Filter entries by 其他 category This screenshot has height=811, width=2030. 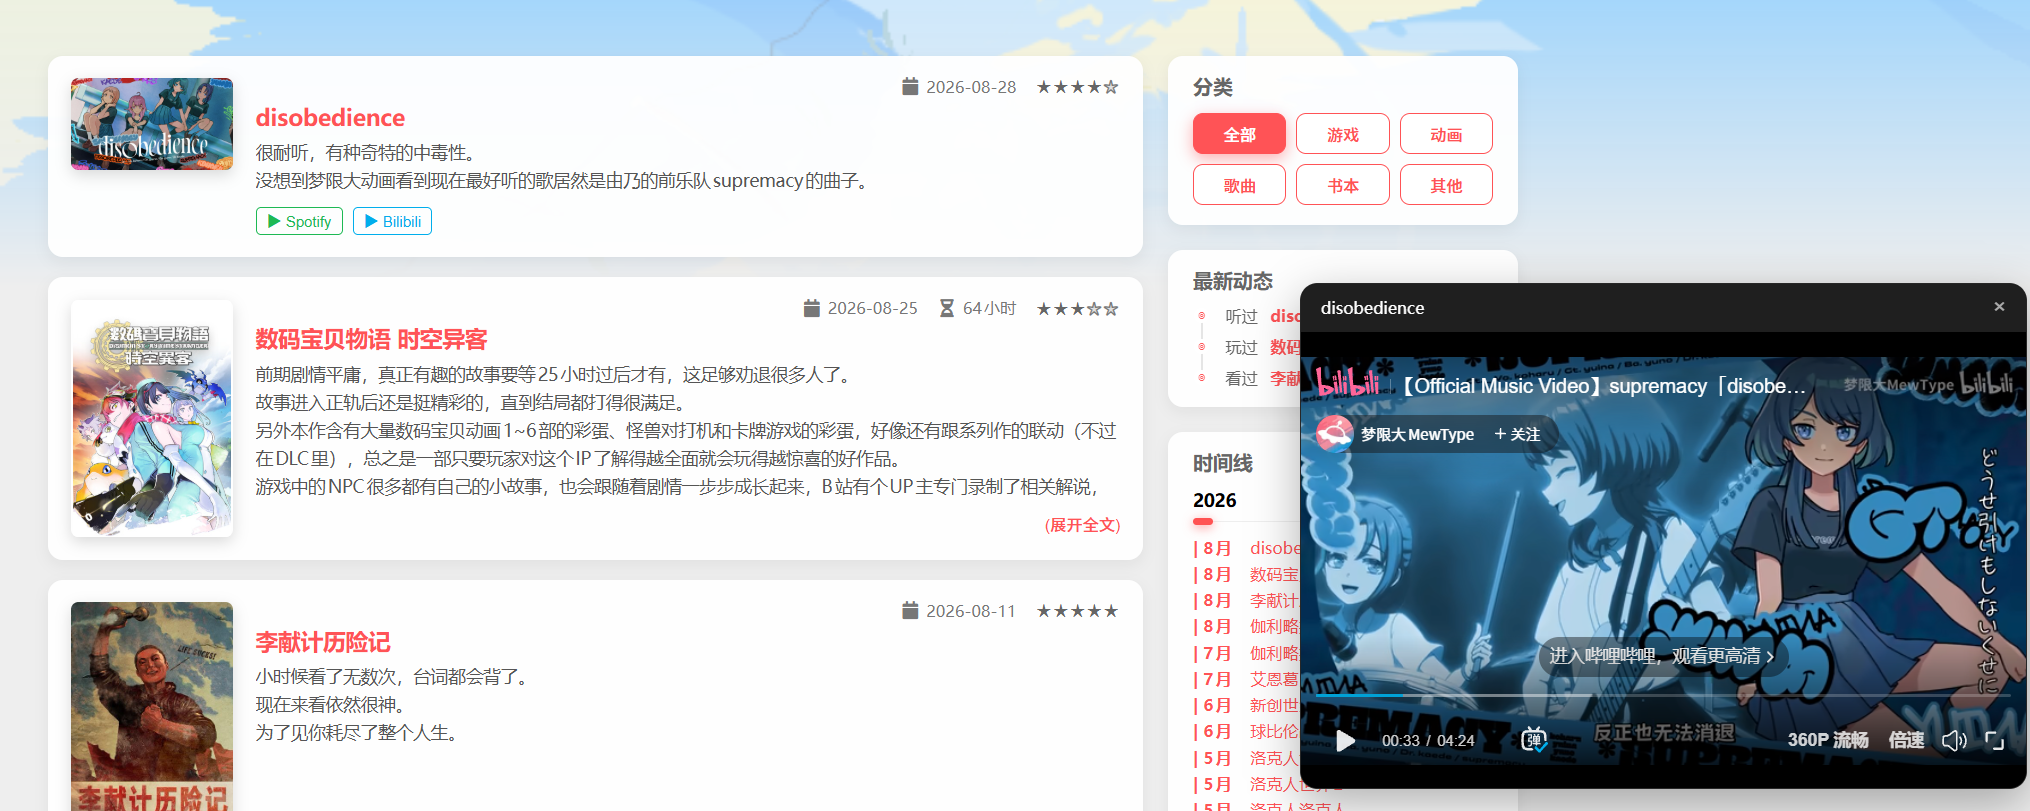click(x=1446, y=185)
